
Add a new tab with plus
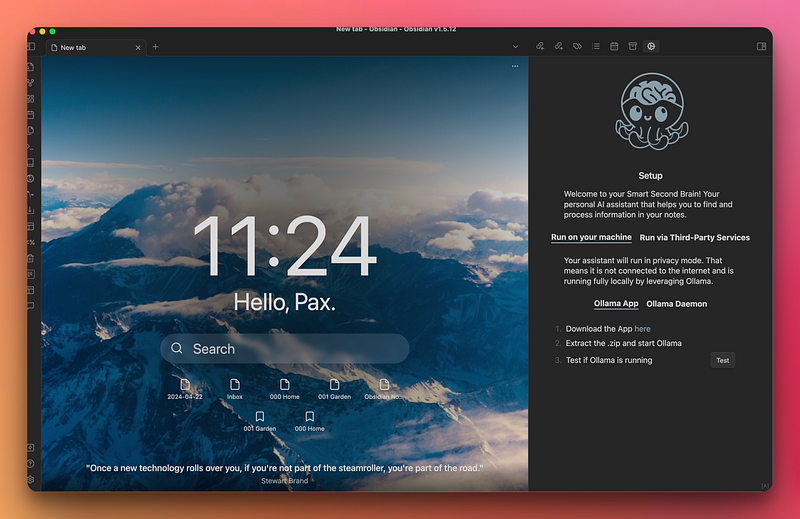(x=156, y=47)
